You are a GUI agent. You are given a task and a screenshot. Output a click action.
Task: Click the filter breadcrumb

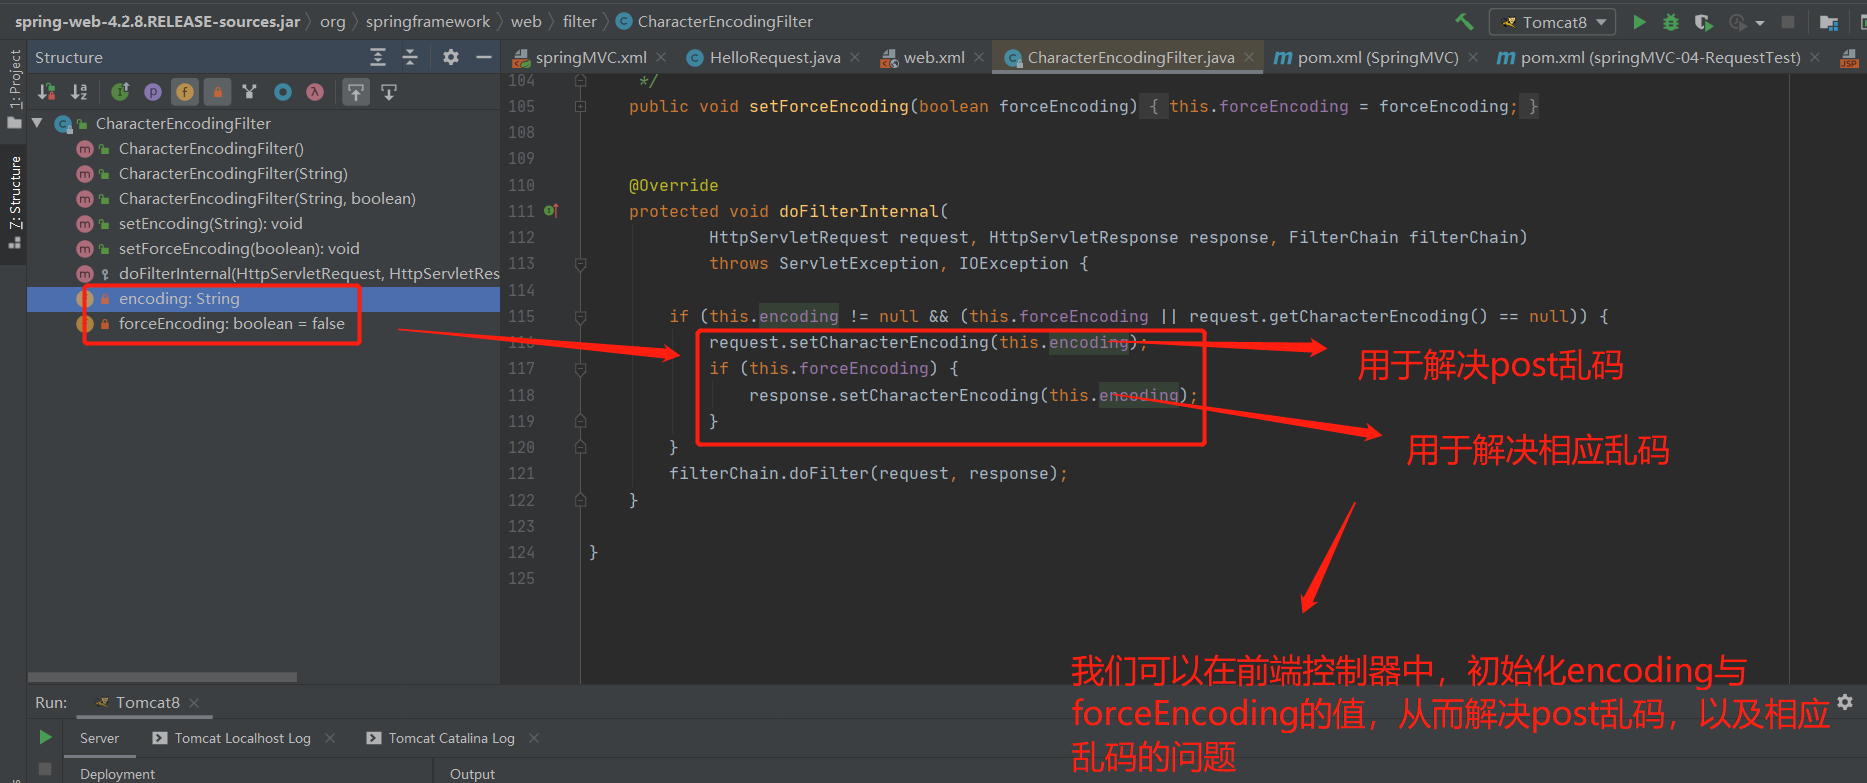pos(580,21)
